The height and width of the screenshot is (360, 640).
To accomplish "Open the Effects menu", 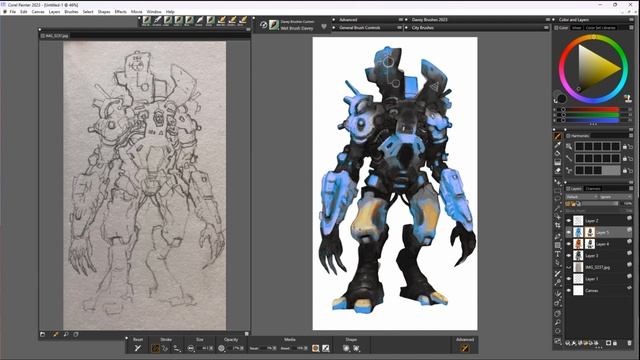I will 120,12.
